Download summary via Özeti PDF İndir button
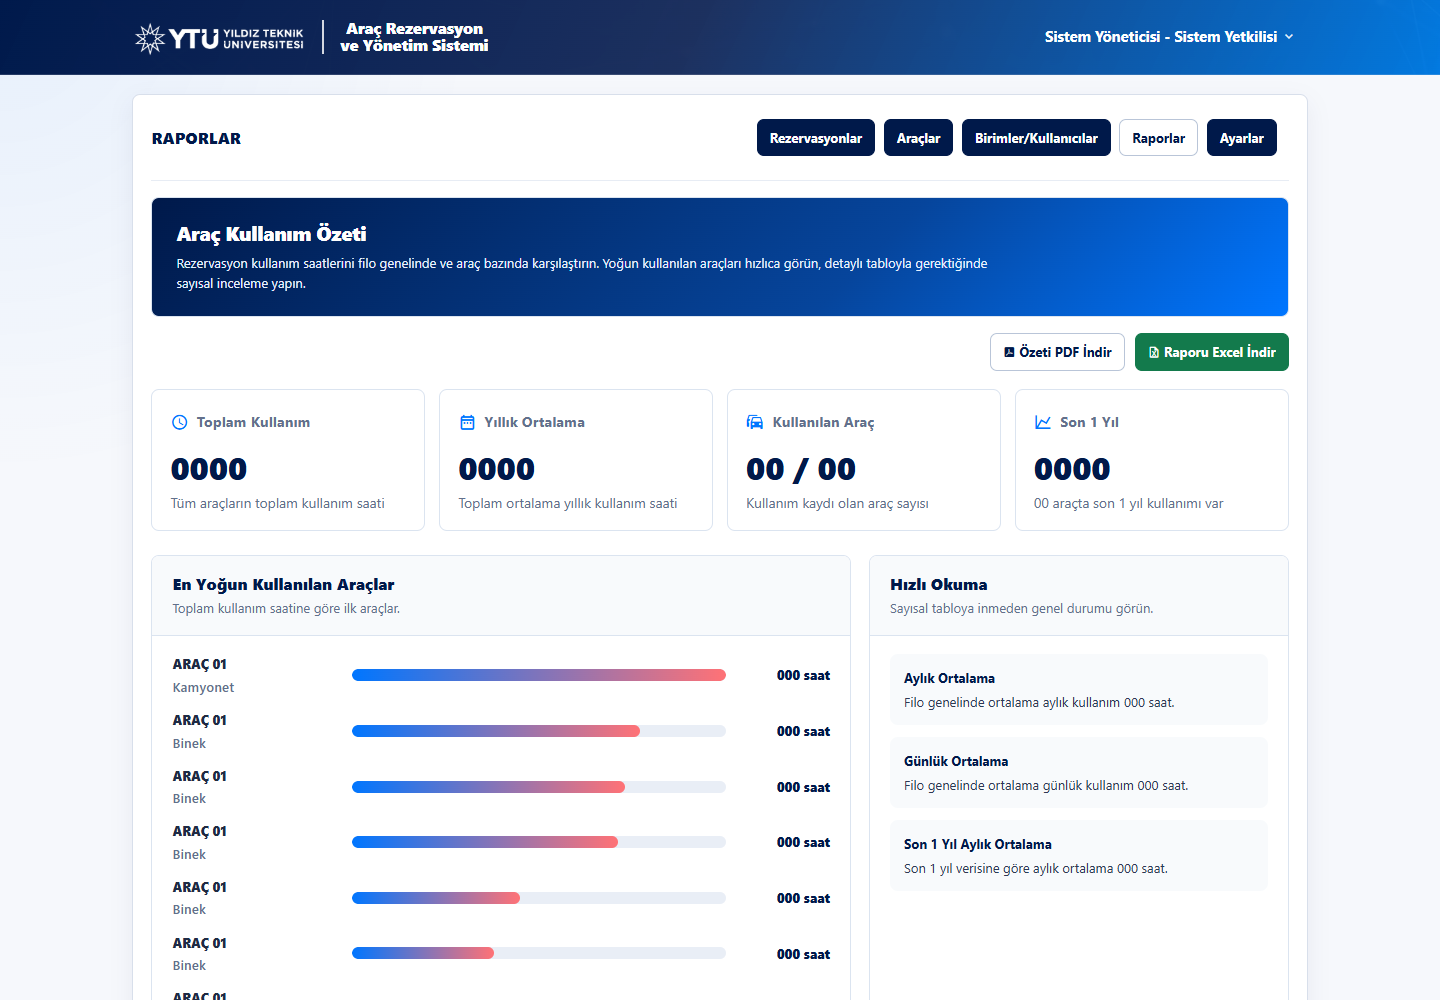 1057,352
